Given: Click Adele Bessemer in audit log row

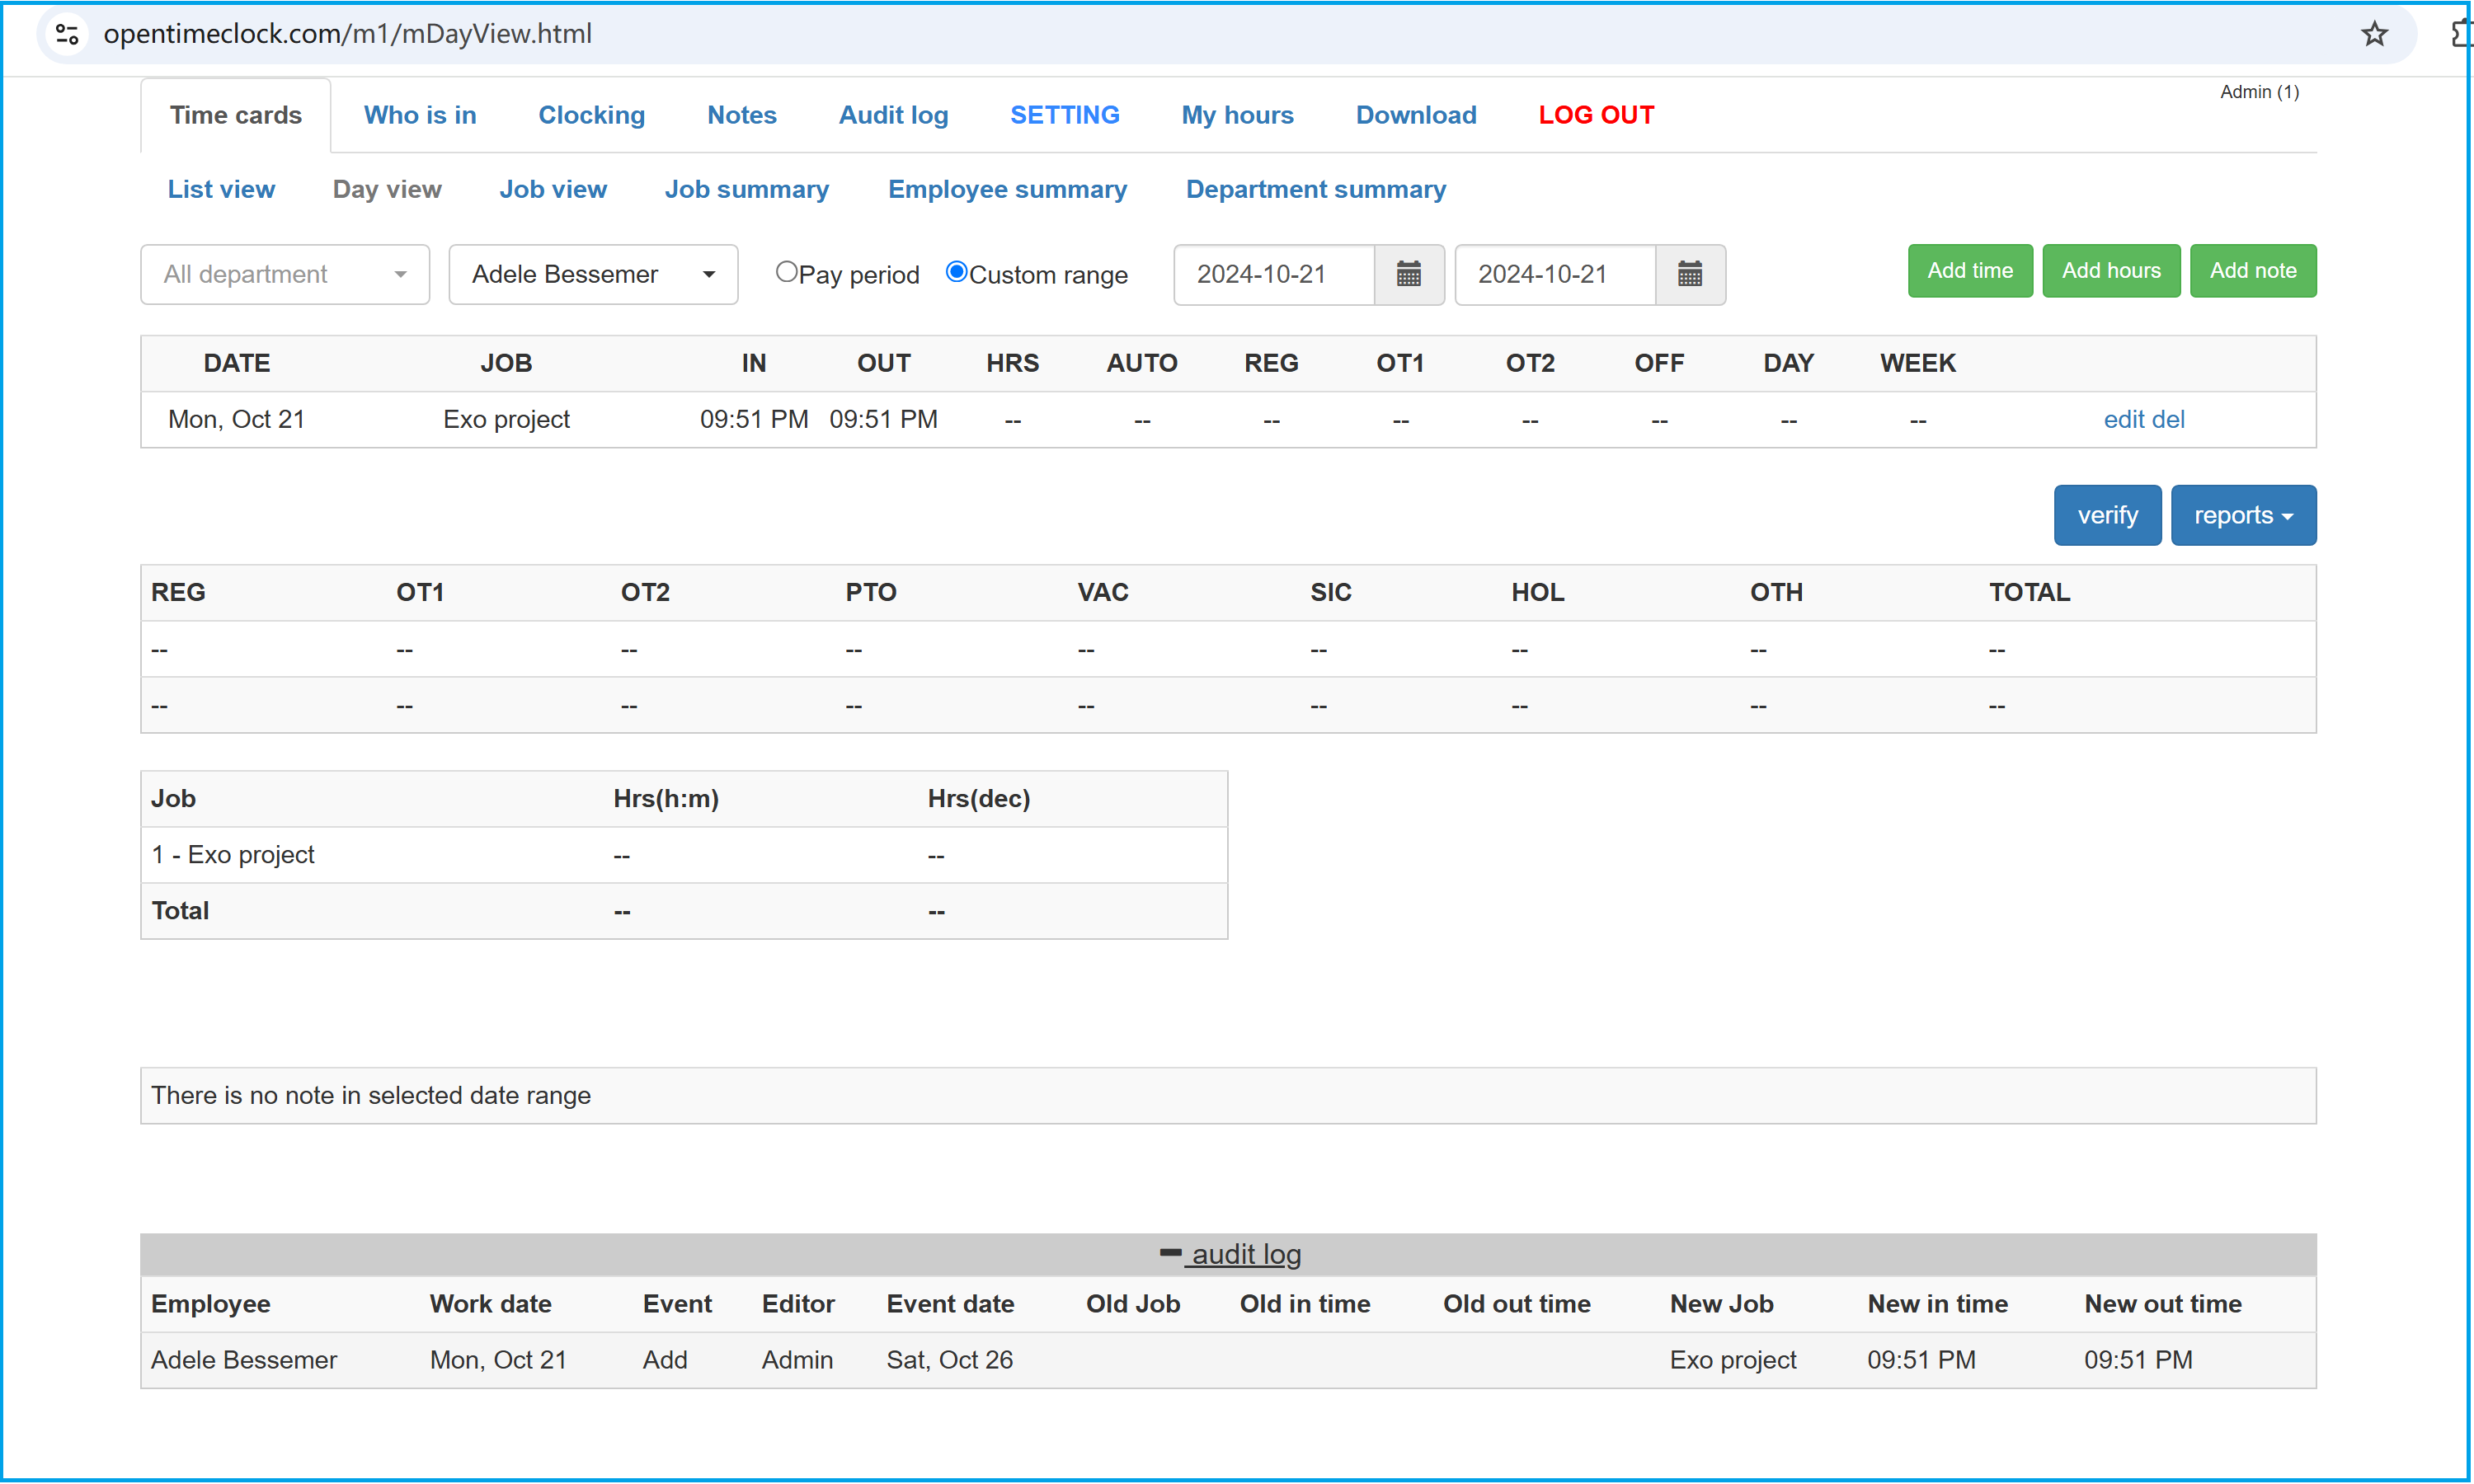Looking at the screenshot, I should coord(244,1360).
